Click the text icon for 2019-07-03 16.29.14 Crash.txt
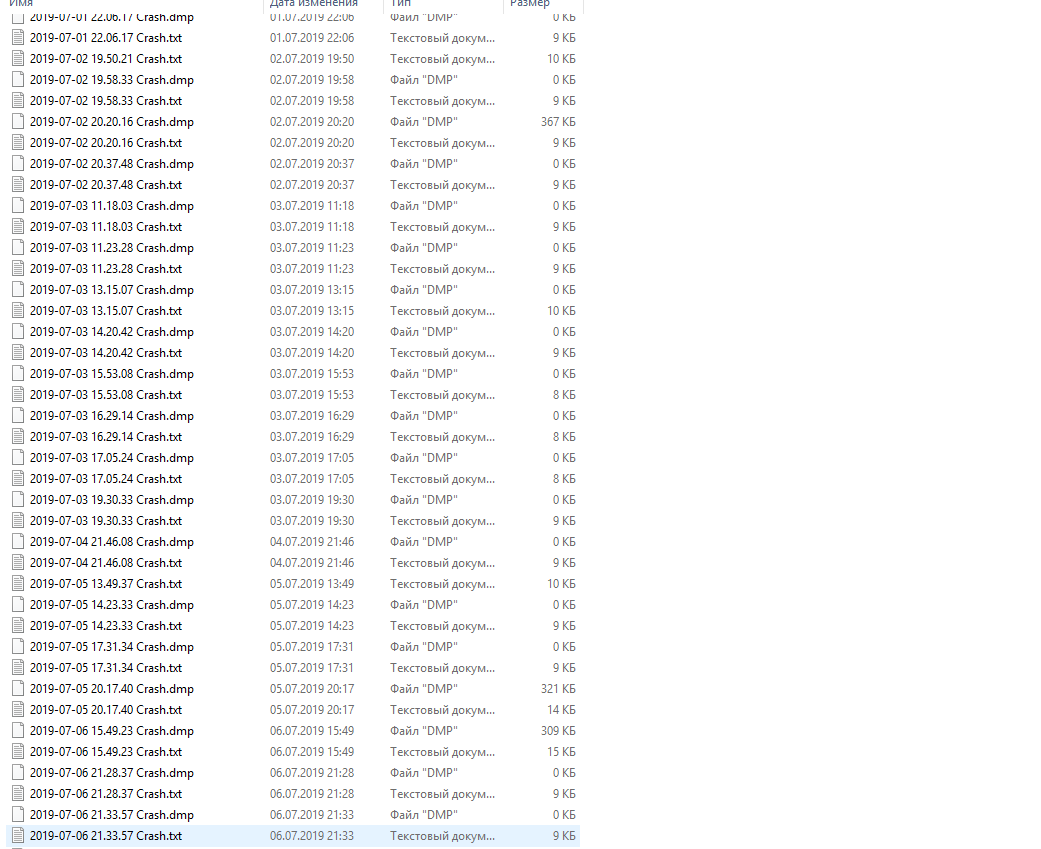 pyautogui.click(x=18, y=437)
